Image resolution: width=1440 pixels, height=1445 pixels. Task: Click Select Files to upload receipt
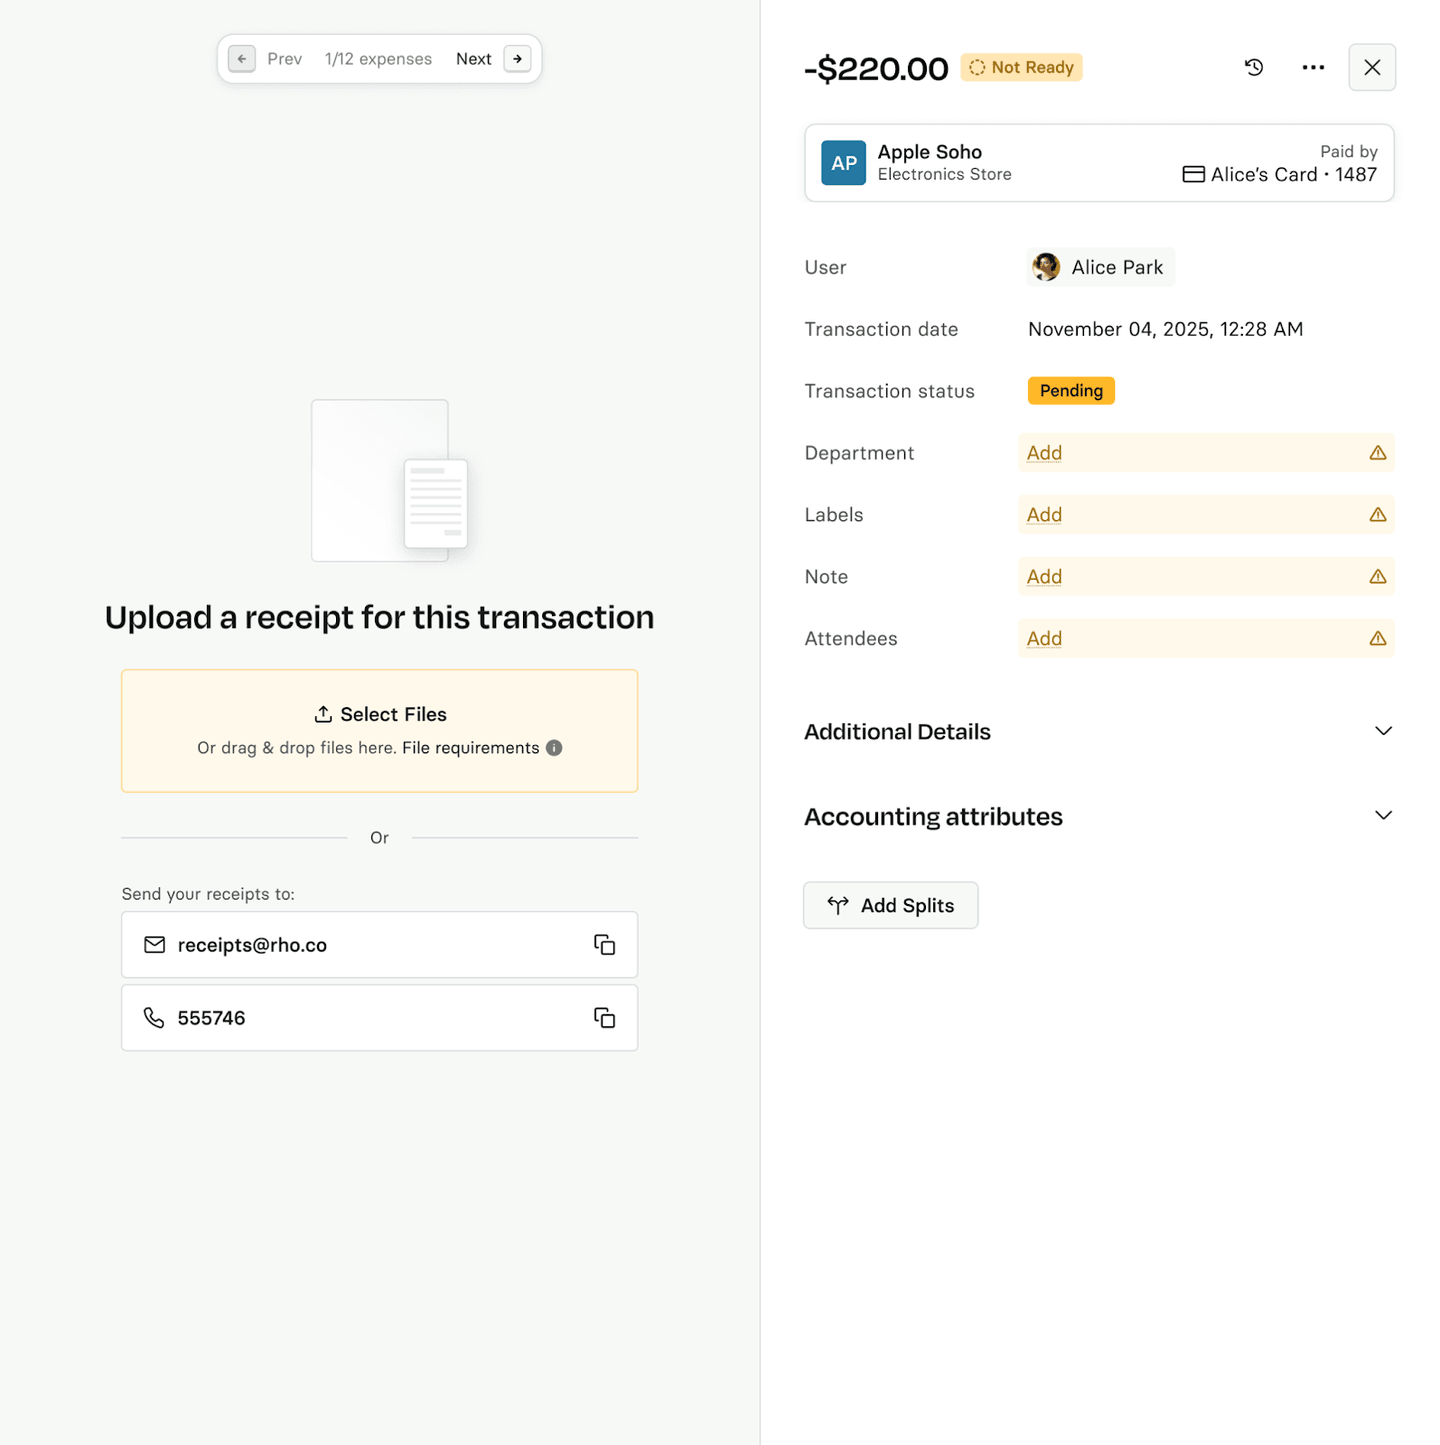coord(380,715)
